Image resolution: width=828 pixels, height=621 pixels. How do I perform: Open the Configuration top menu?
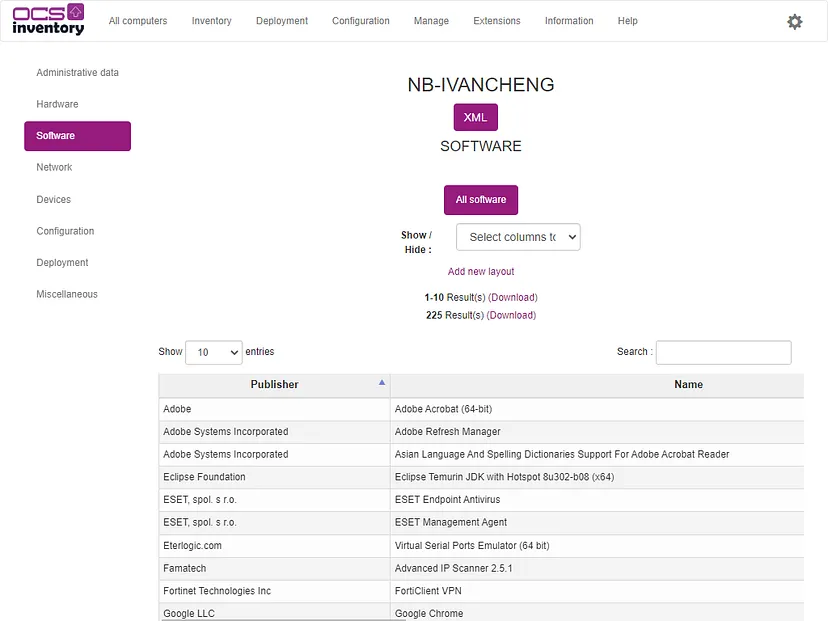[361, 21]
